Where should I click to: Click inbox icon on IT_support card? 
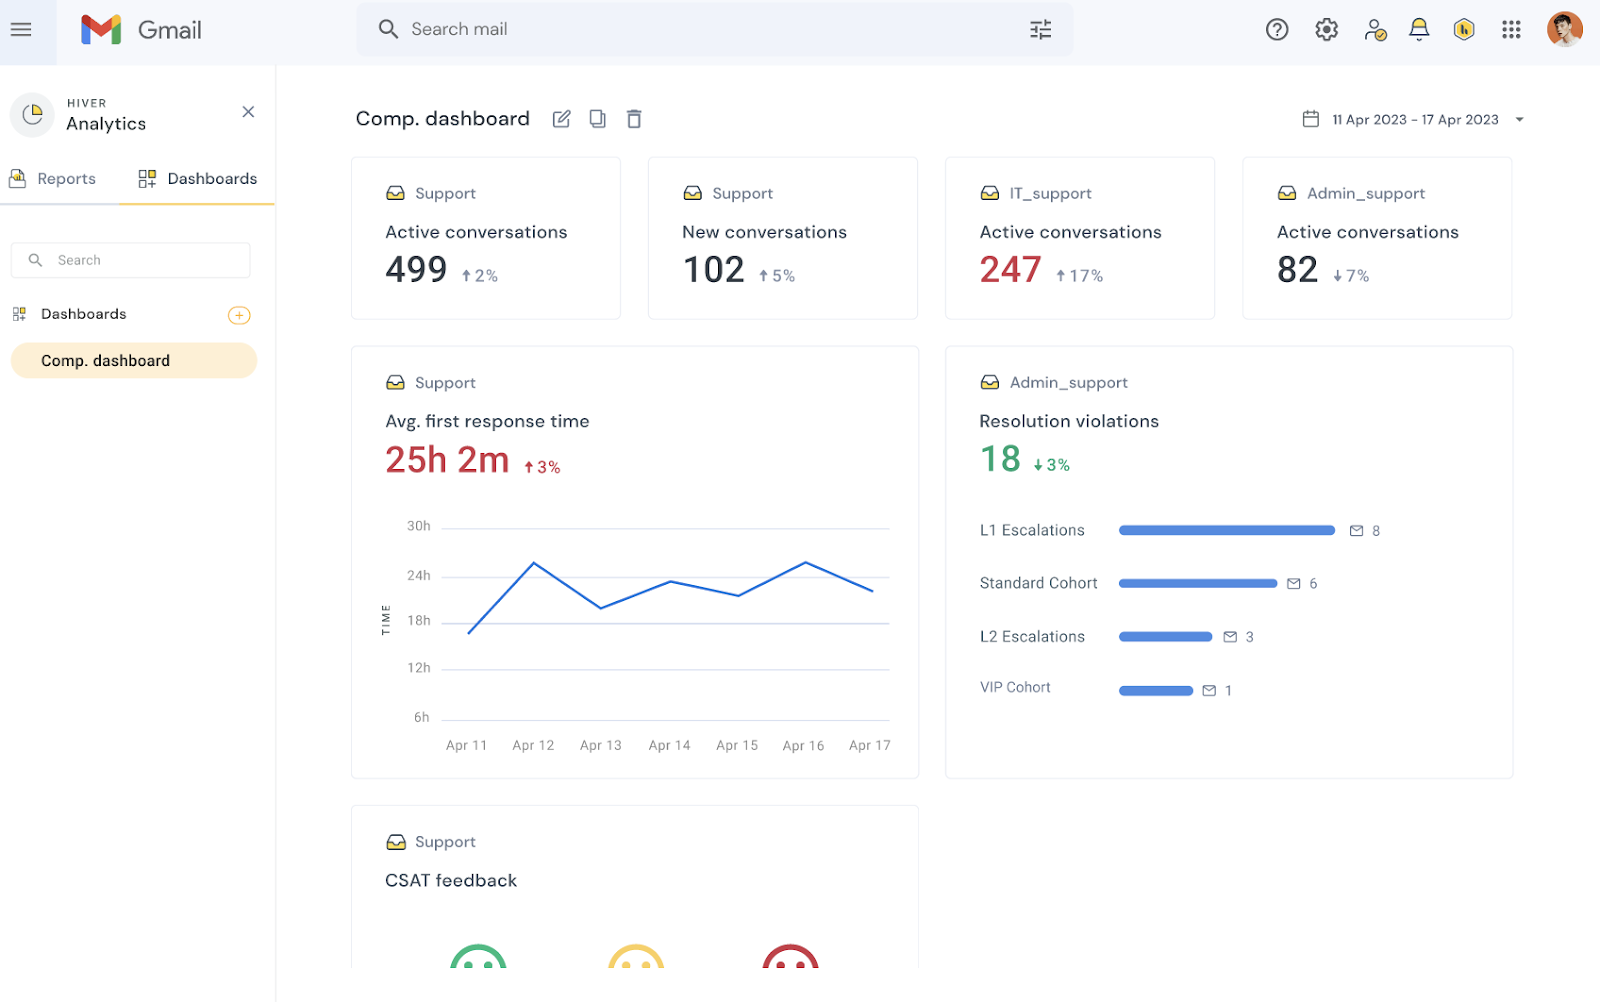point(990,193)
